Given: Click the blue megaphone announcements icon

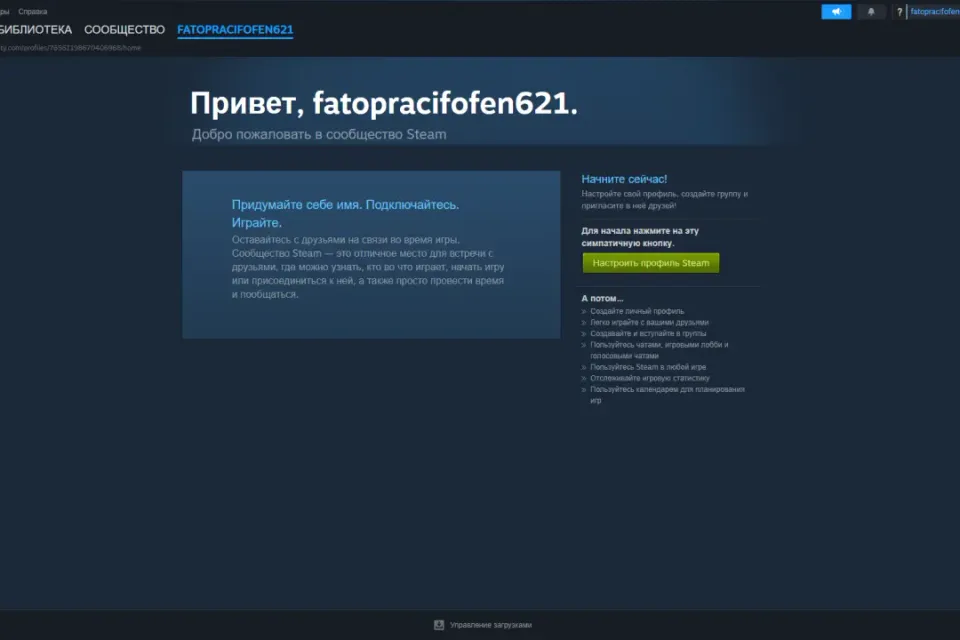Looking at the screenshot, I should (836, 12).
